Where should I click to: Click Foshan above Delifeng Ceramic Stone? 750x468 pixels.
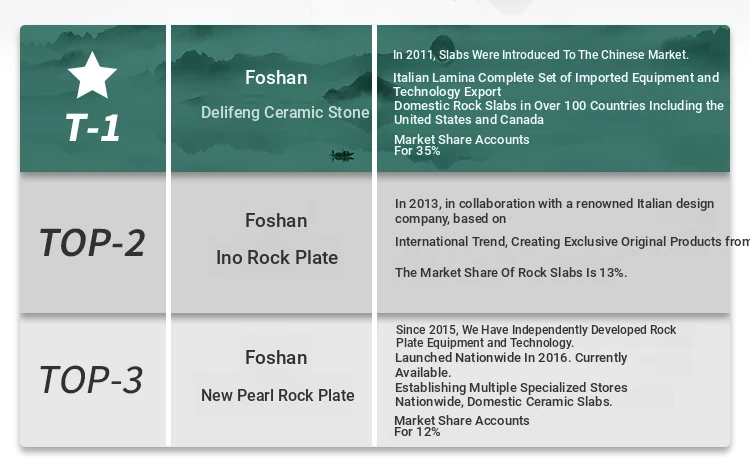(x=276, y=77)
